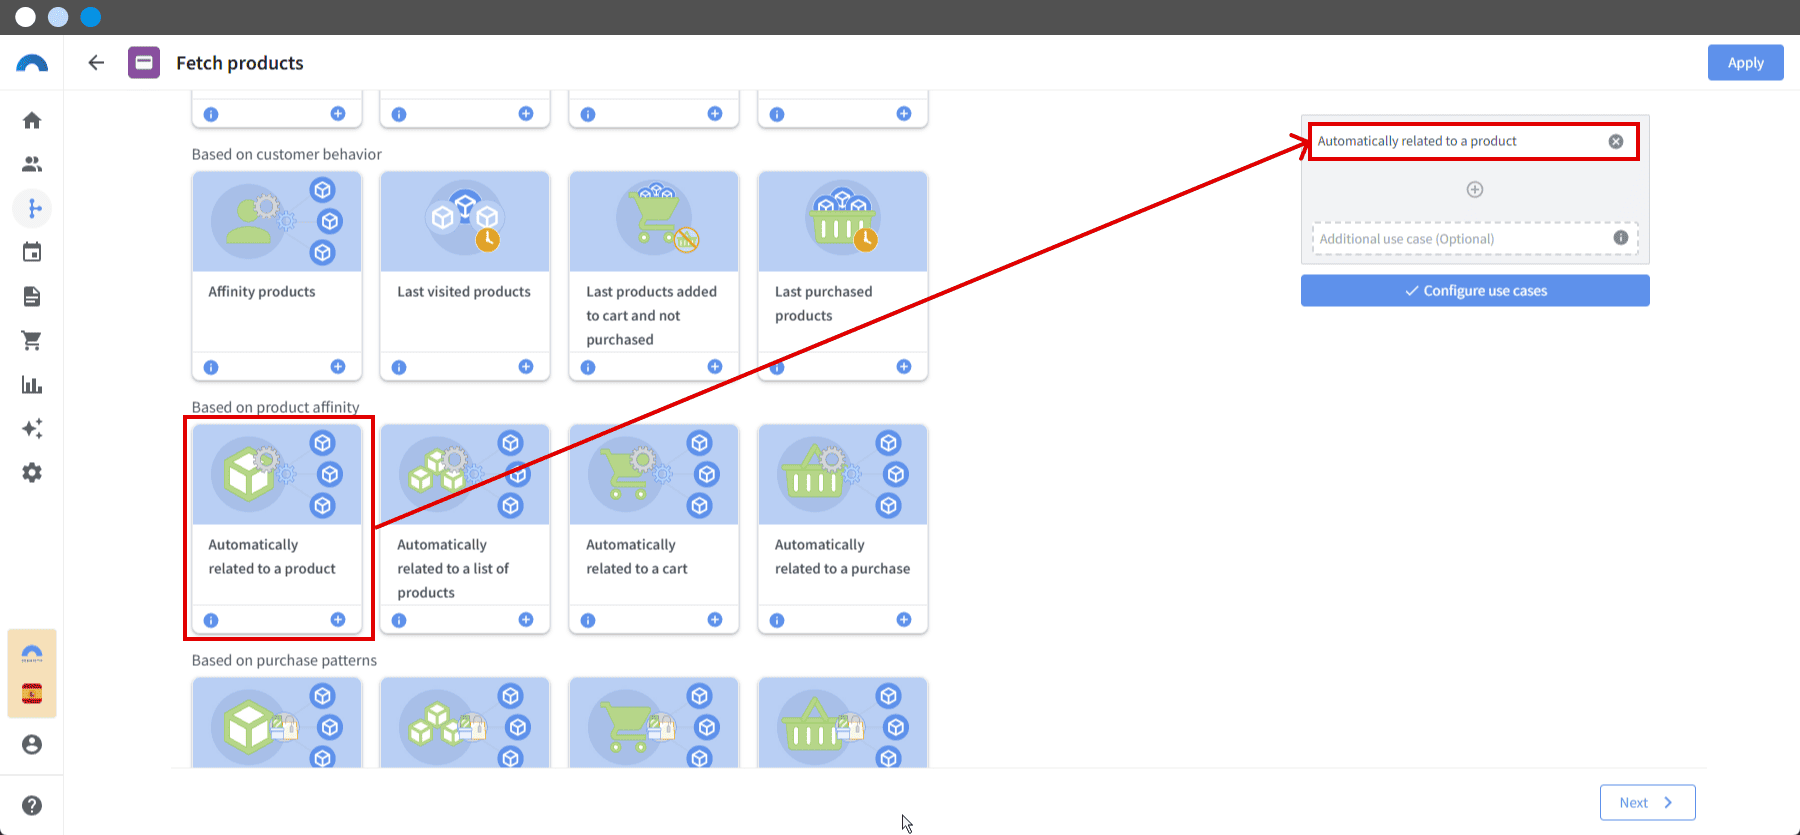Open the AI sparkle sidebar icon
1800x835 pixels.
(32, 429)
